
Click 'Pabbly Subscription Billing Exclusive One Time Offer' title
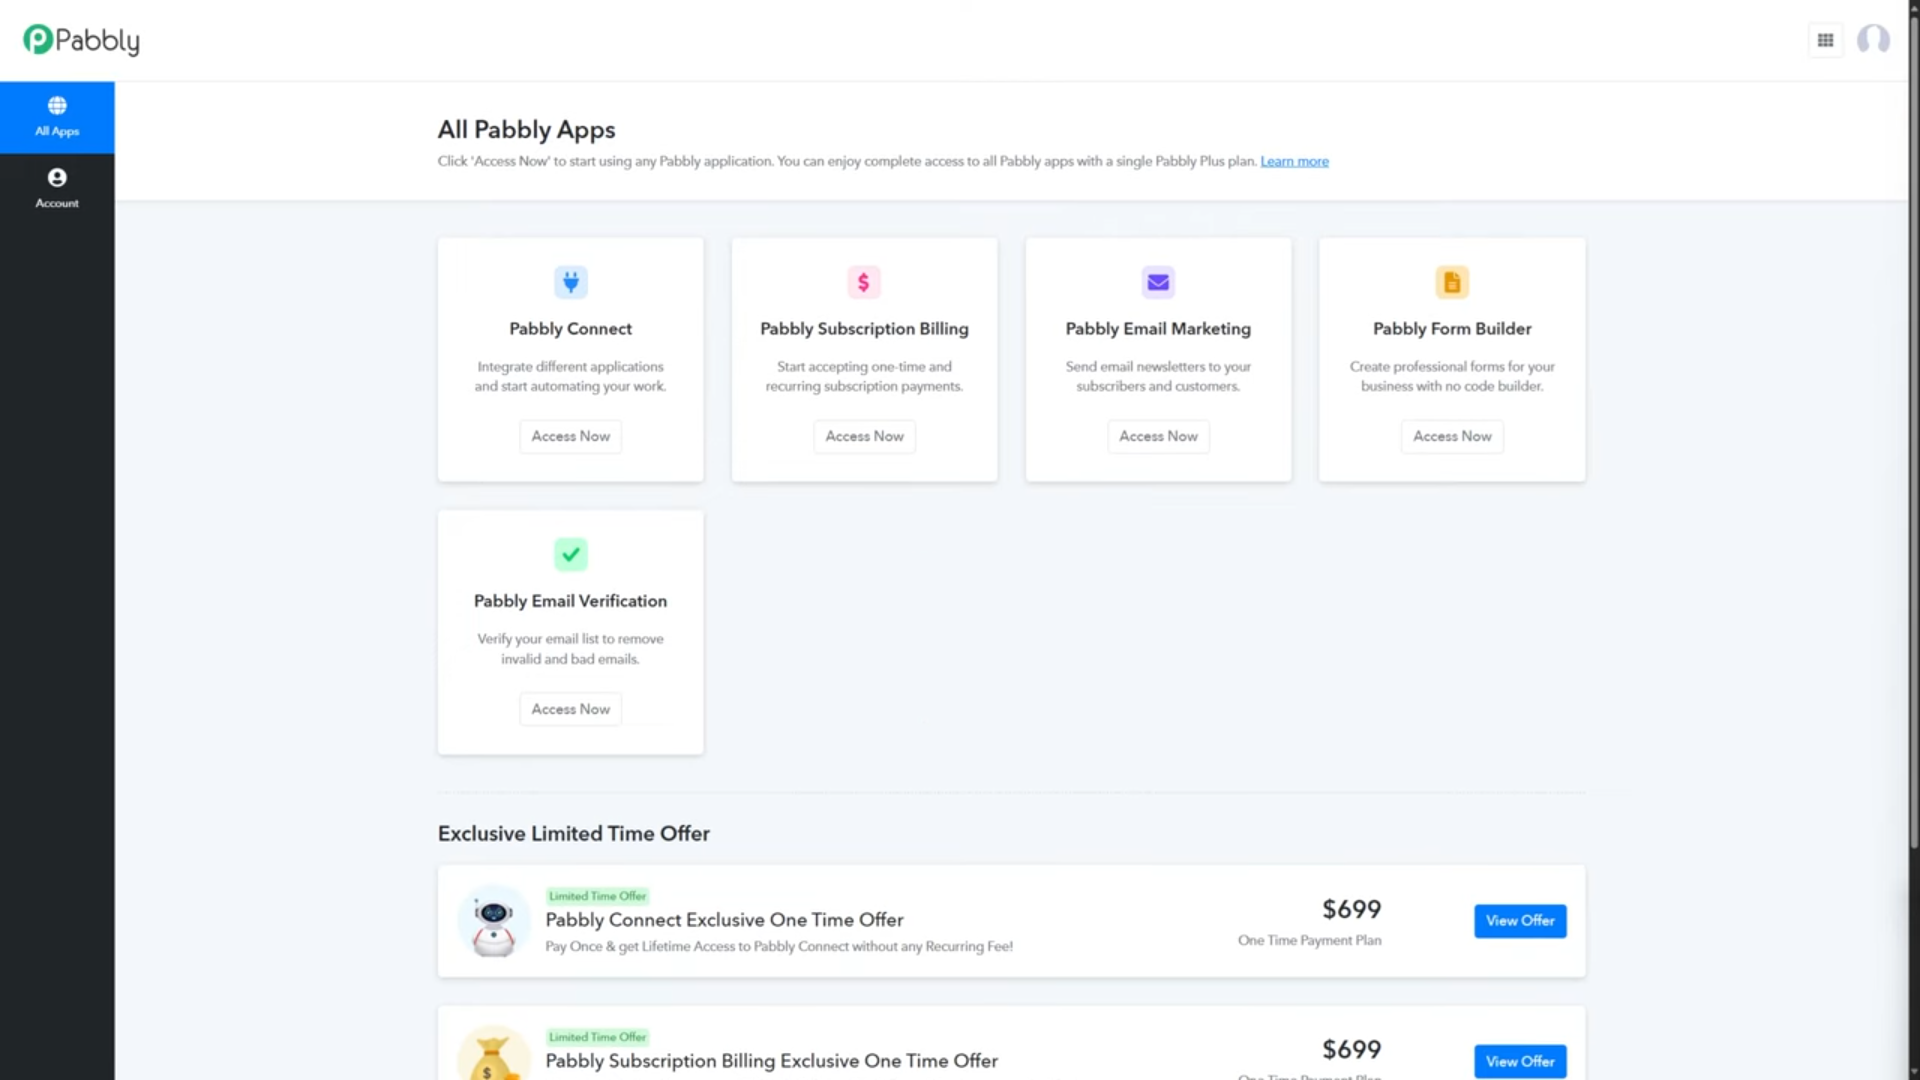(771, 1061)
